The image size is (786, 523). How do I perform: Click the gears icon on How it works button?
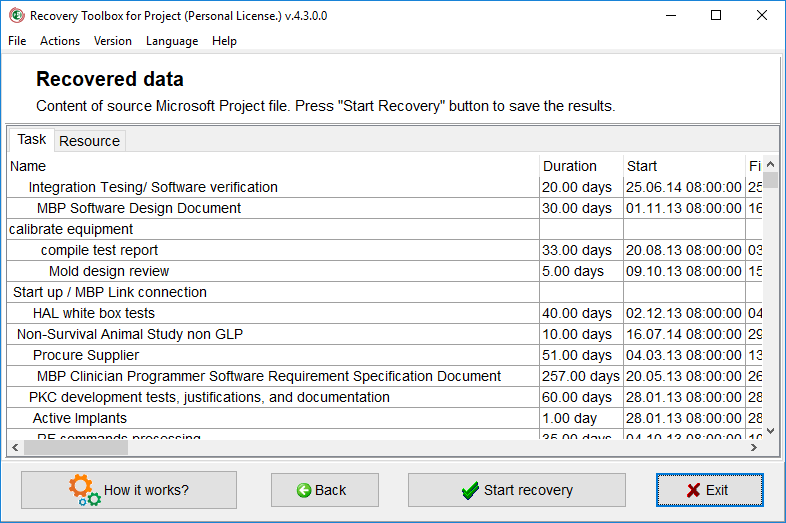point(84,490)
